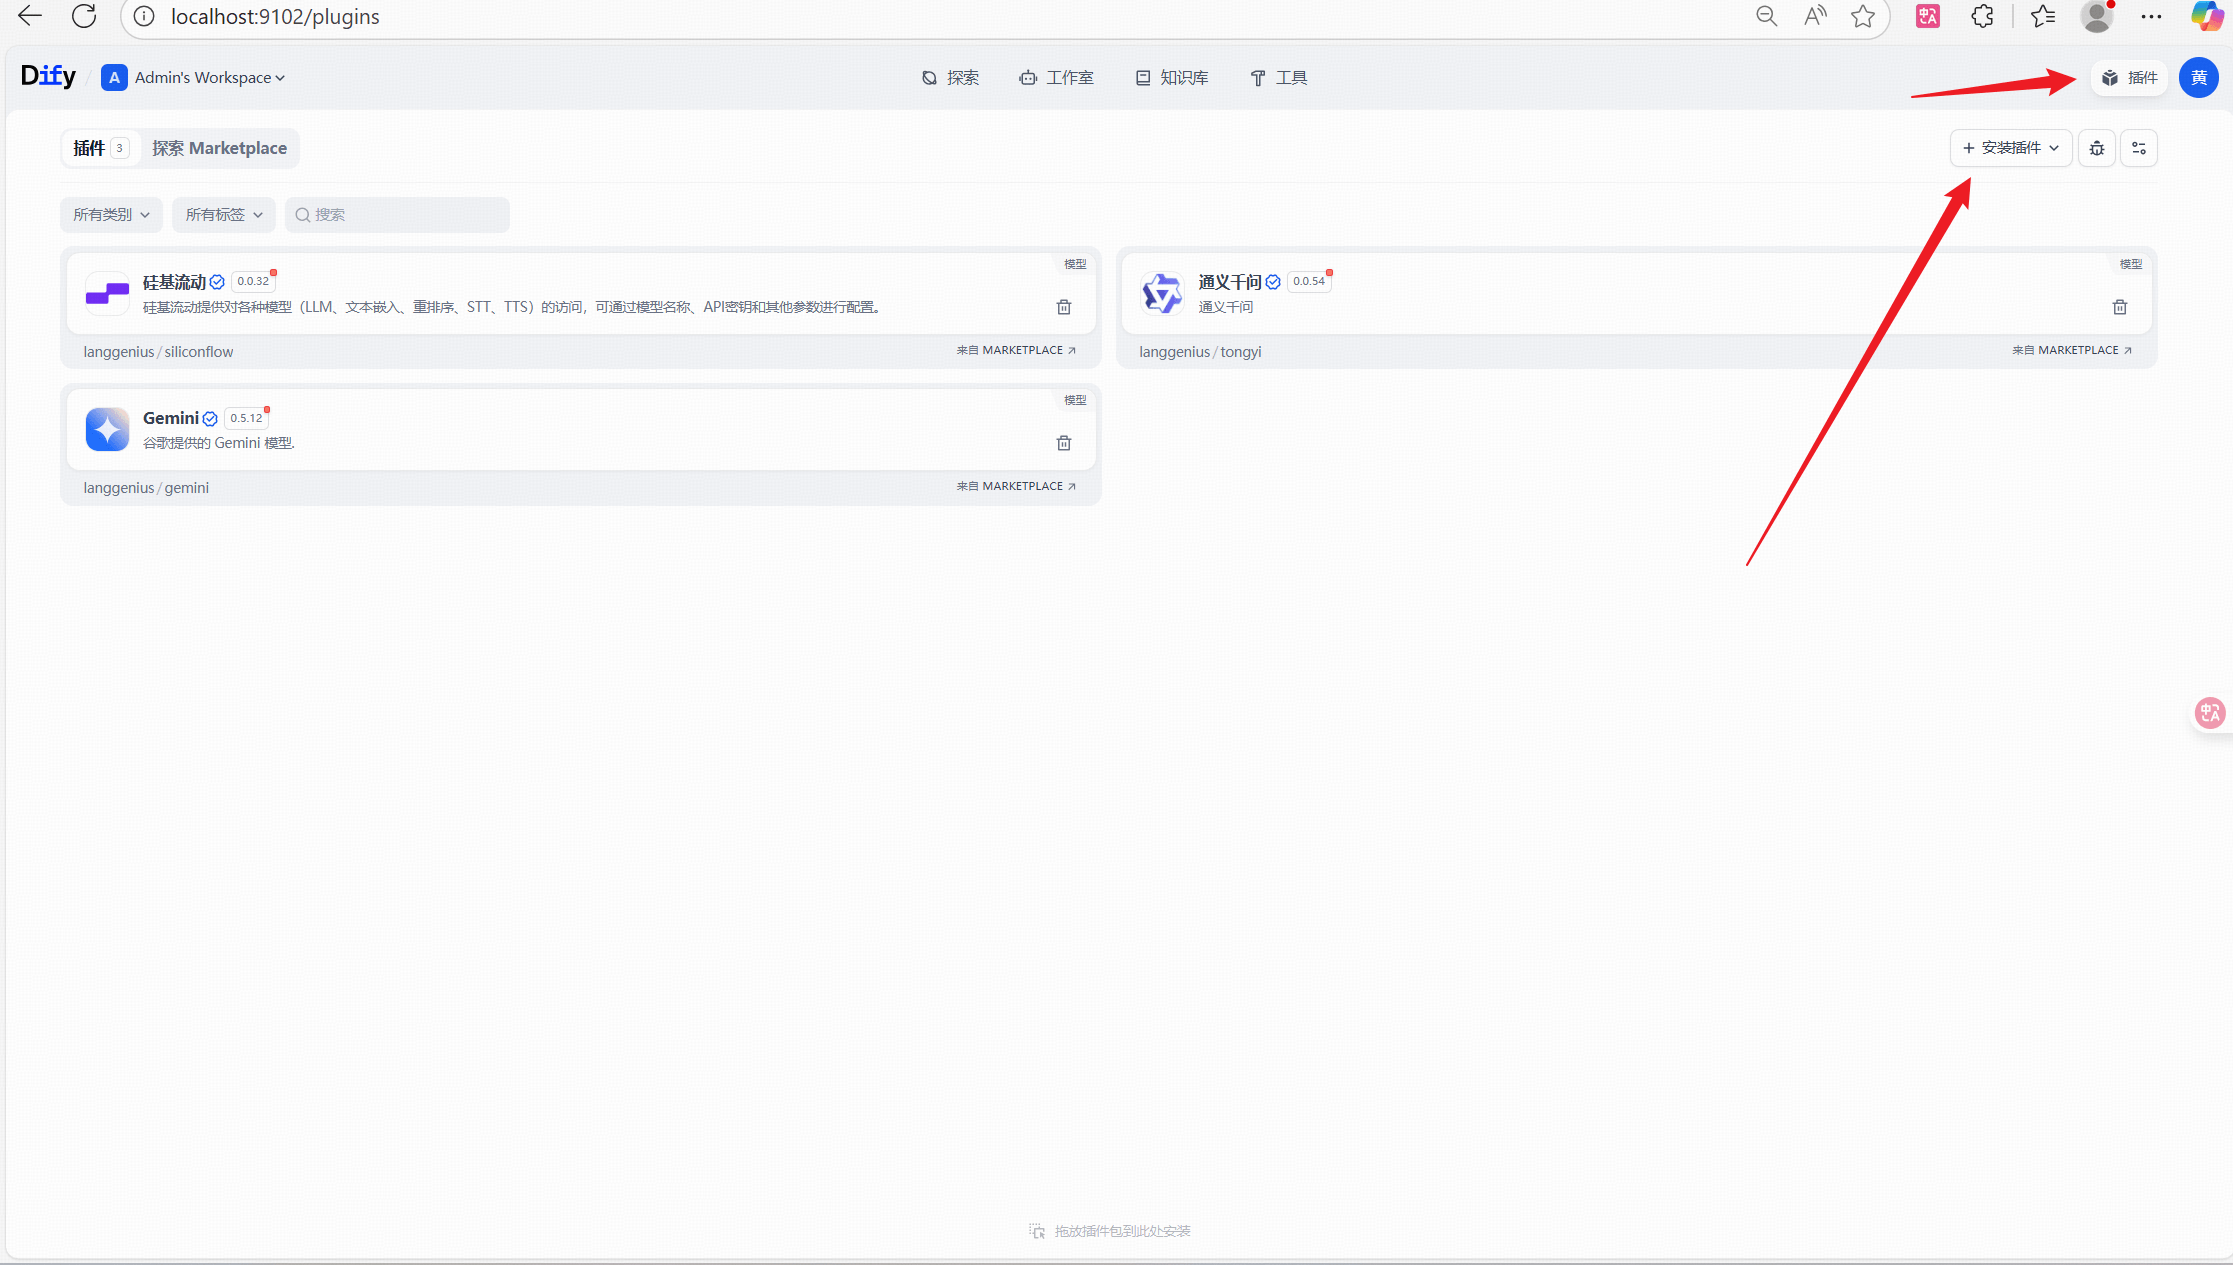Delete the 硅基流动 plugin via trash icon
The height and width of the screenshot is (1265, 2233).
coord(1064,307)
